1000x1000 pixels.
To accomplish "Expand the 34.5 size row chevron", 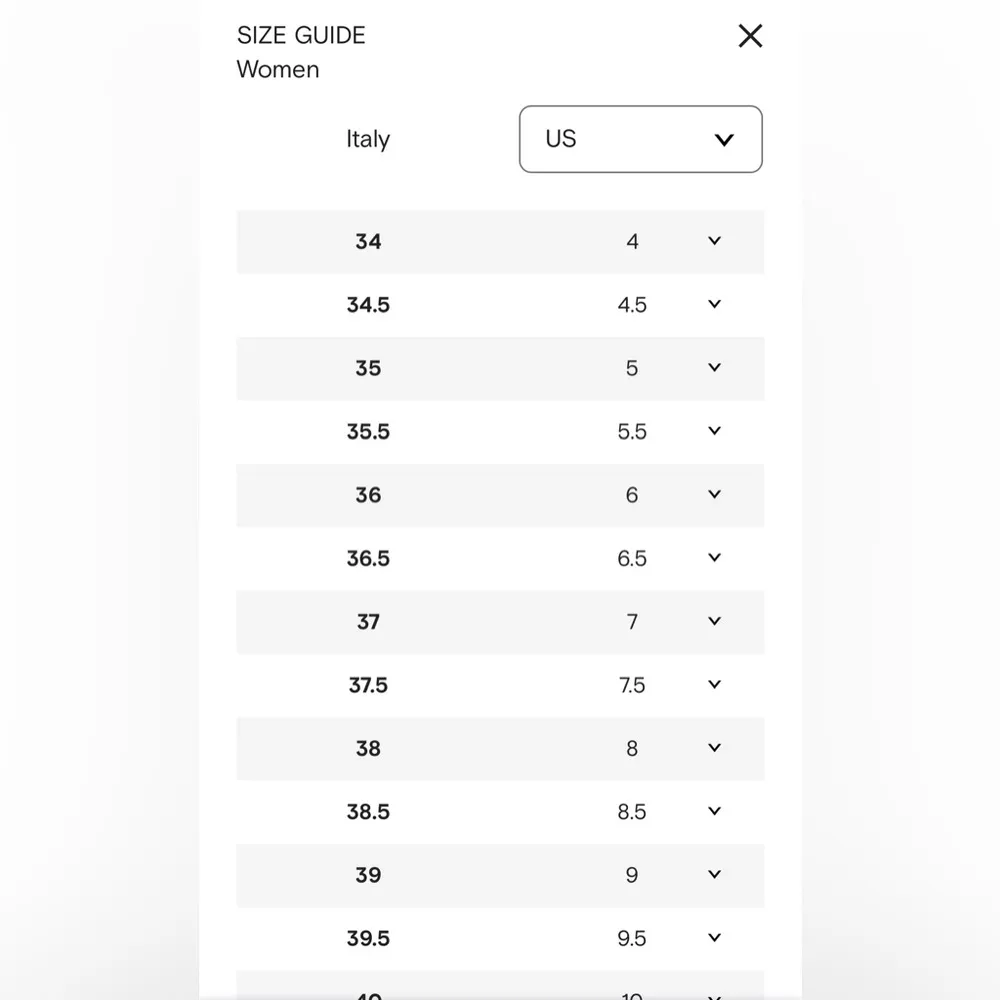I will 714,304.
